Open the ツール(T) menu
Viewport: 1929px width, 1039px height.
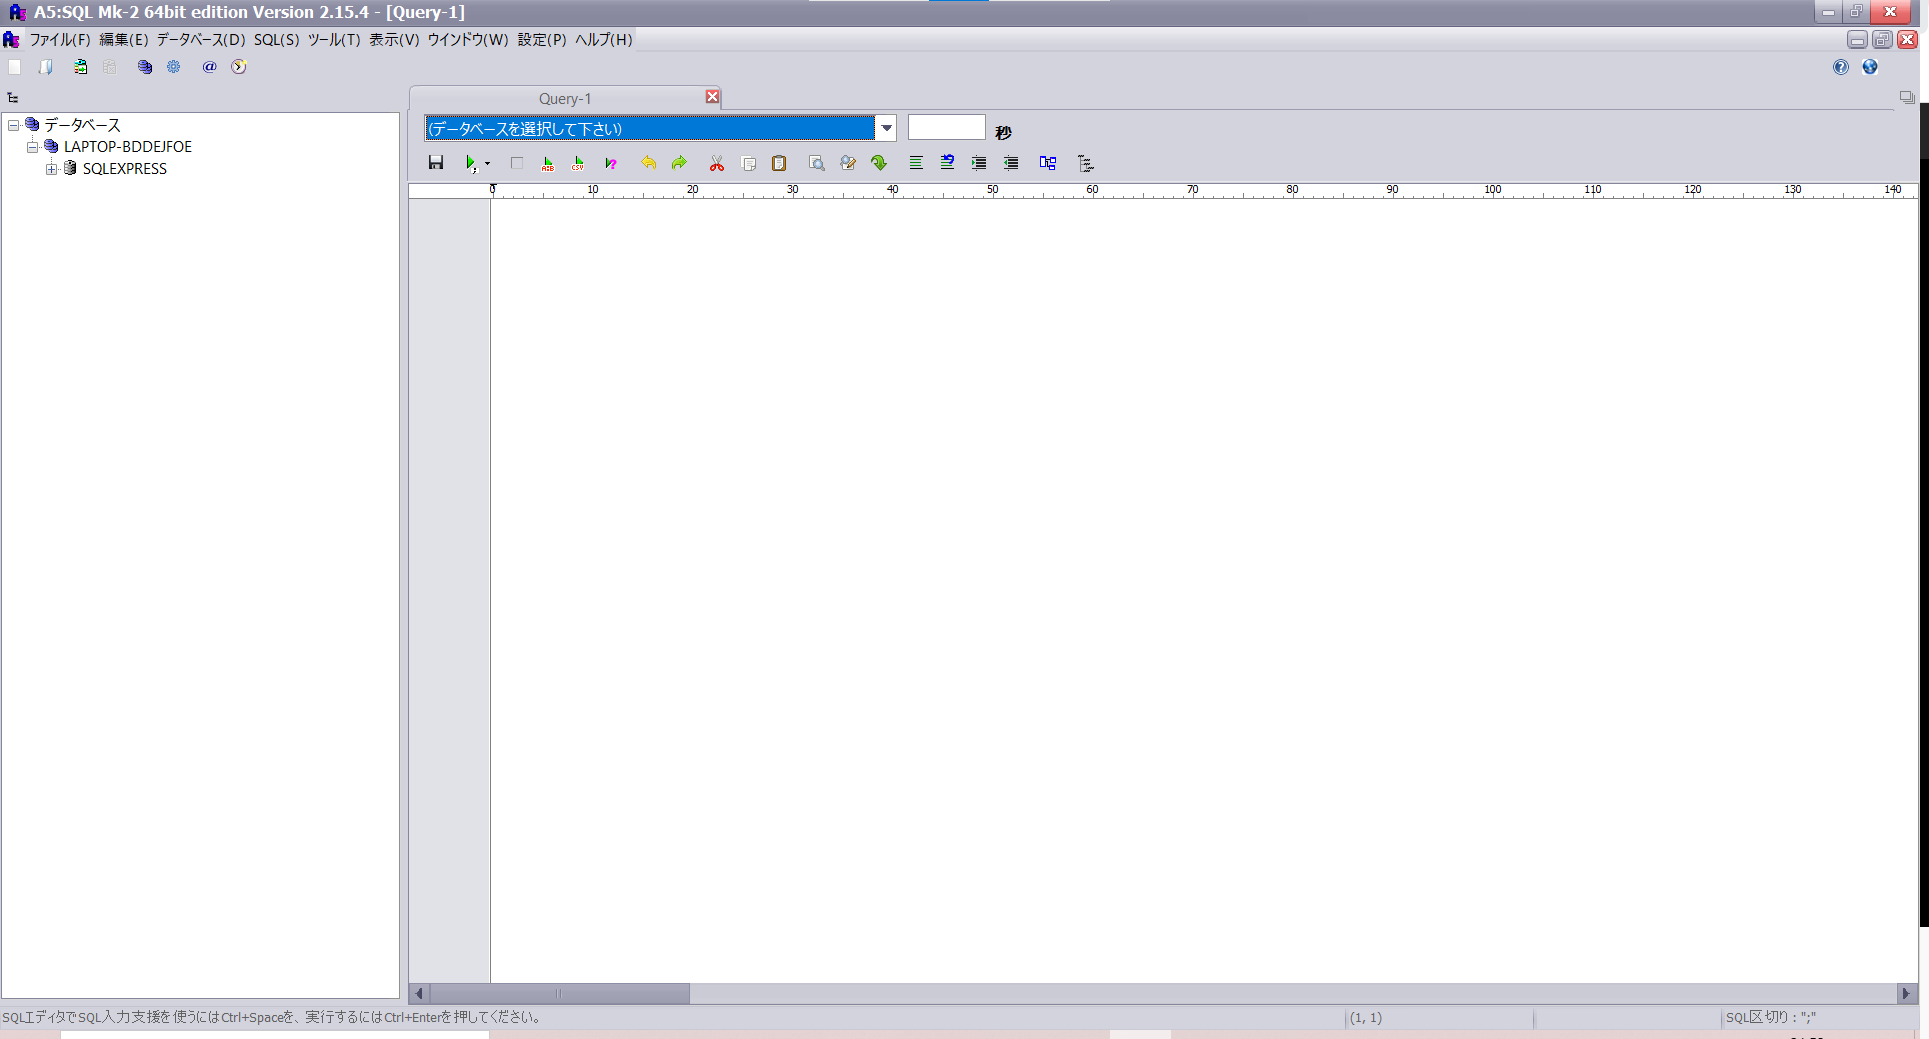coord(334,40)
